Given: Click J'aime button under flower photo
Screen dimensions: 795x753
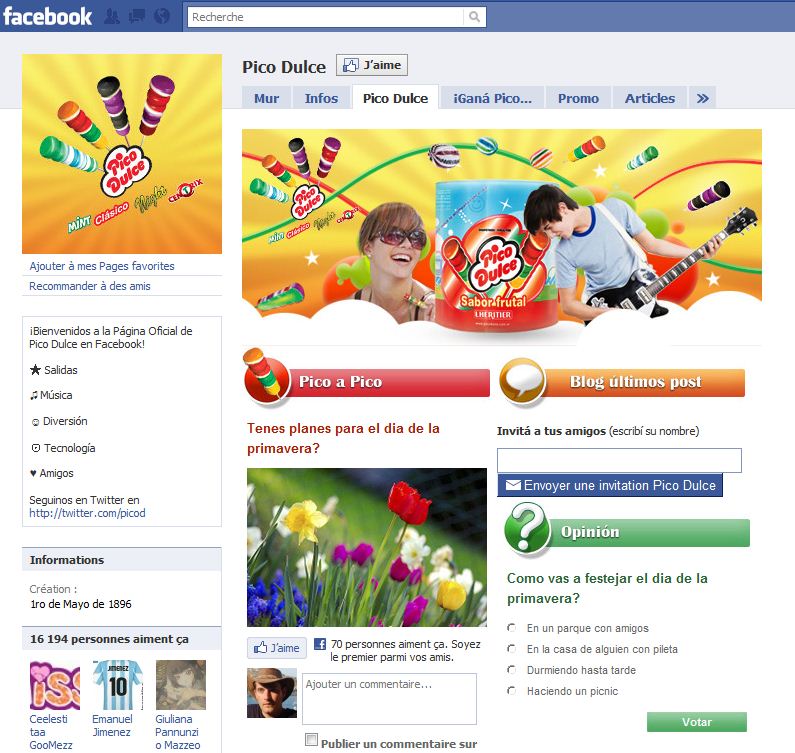Looking at the screenshot, I should [x=277, y=648].
